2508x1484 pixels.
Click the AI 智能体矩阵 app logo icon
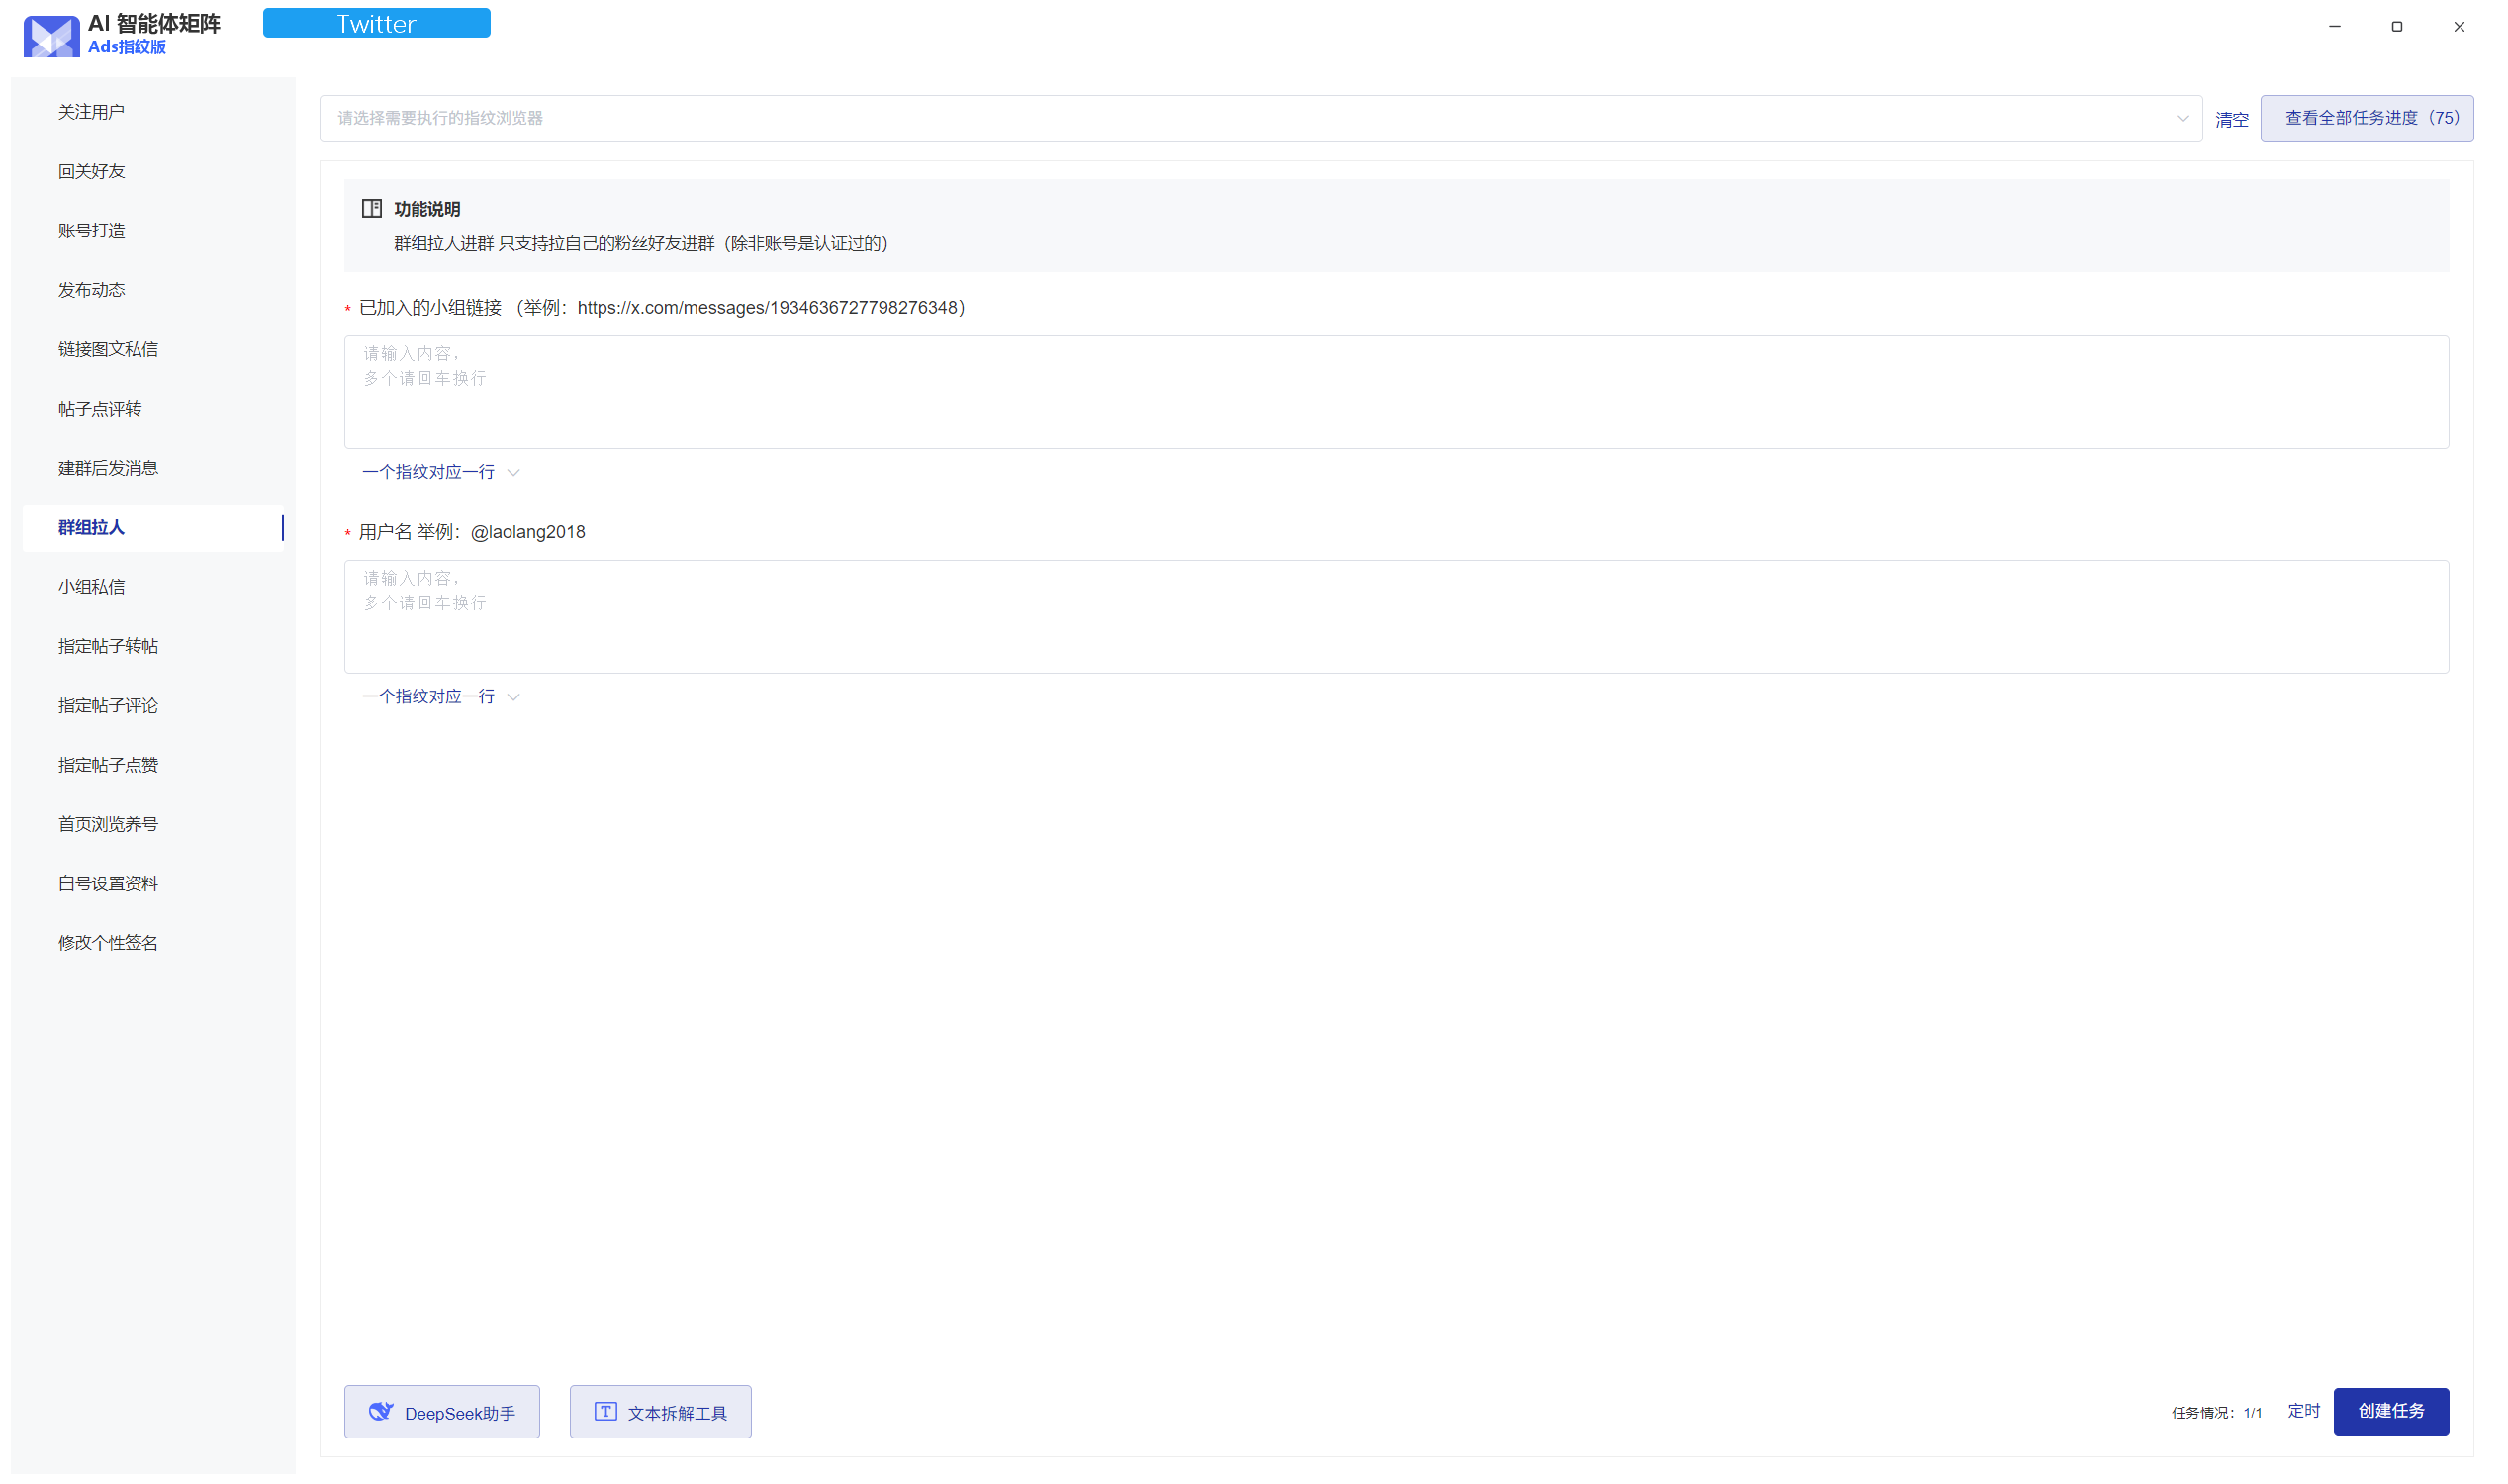pyautogui.click(x=51, y=35)
